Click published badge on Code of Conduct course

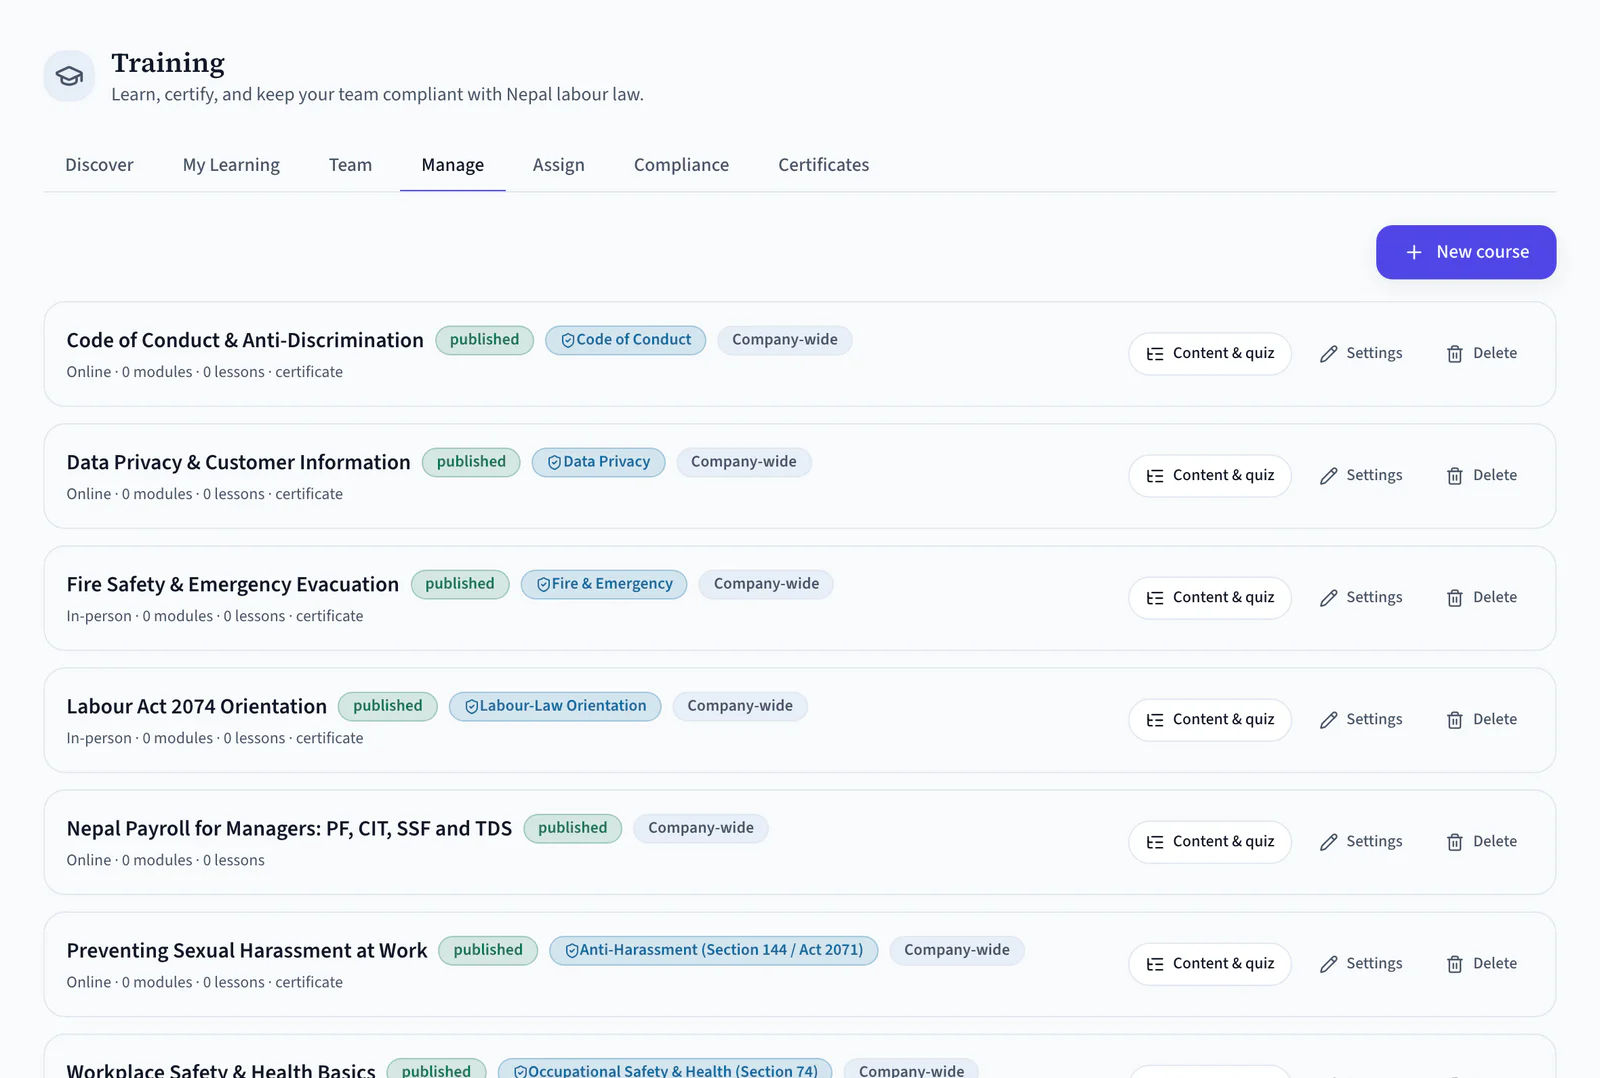tap(484, 340)
